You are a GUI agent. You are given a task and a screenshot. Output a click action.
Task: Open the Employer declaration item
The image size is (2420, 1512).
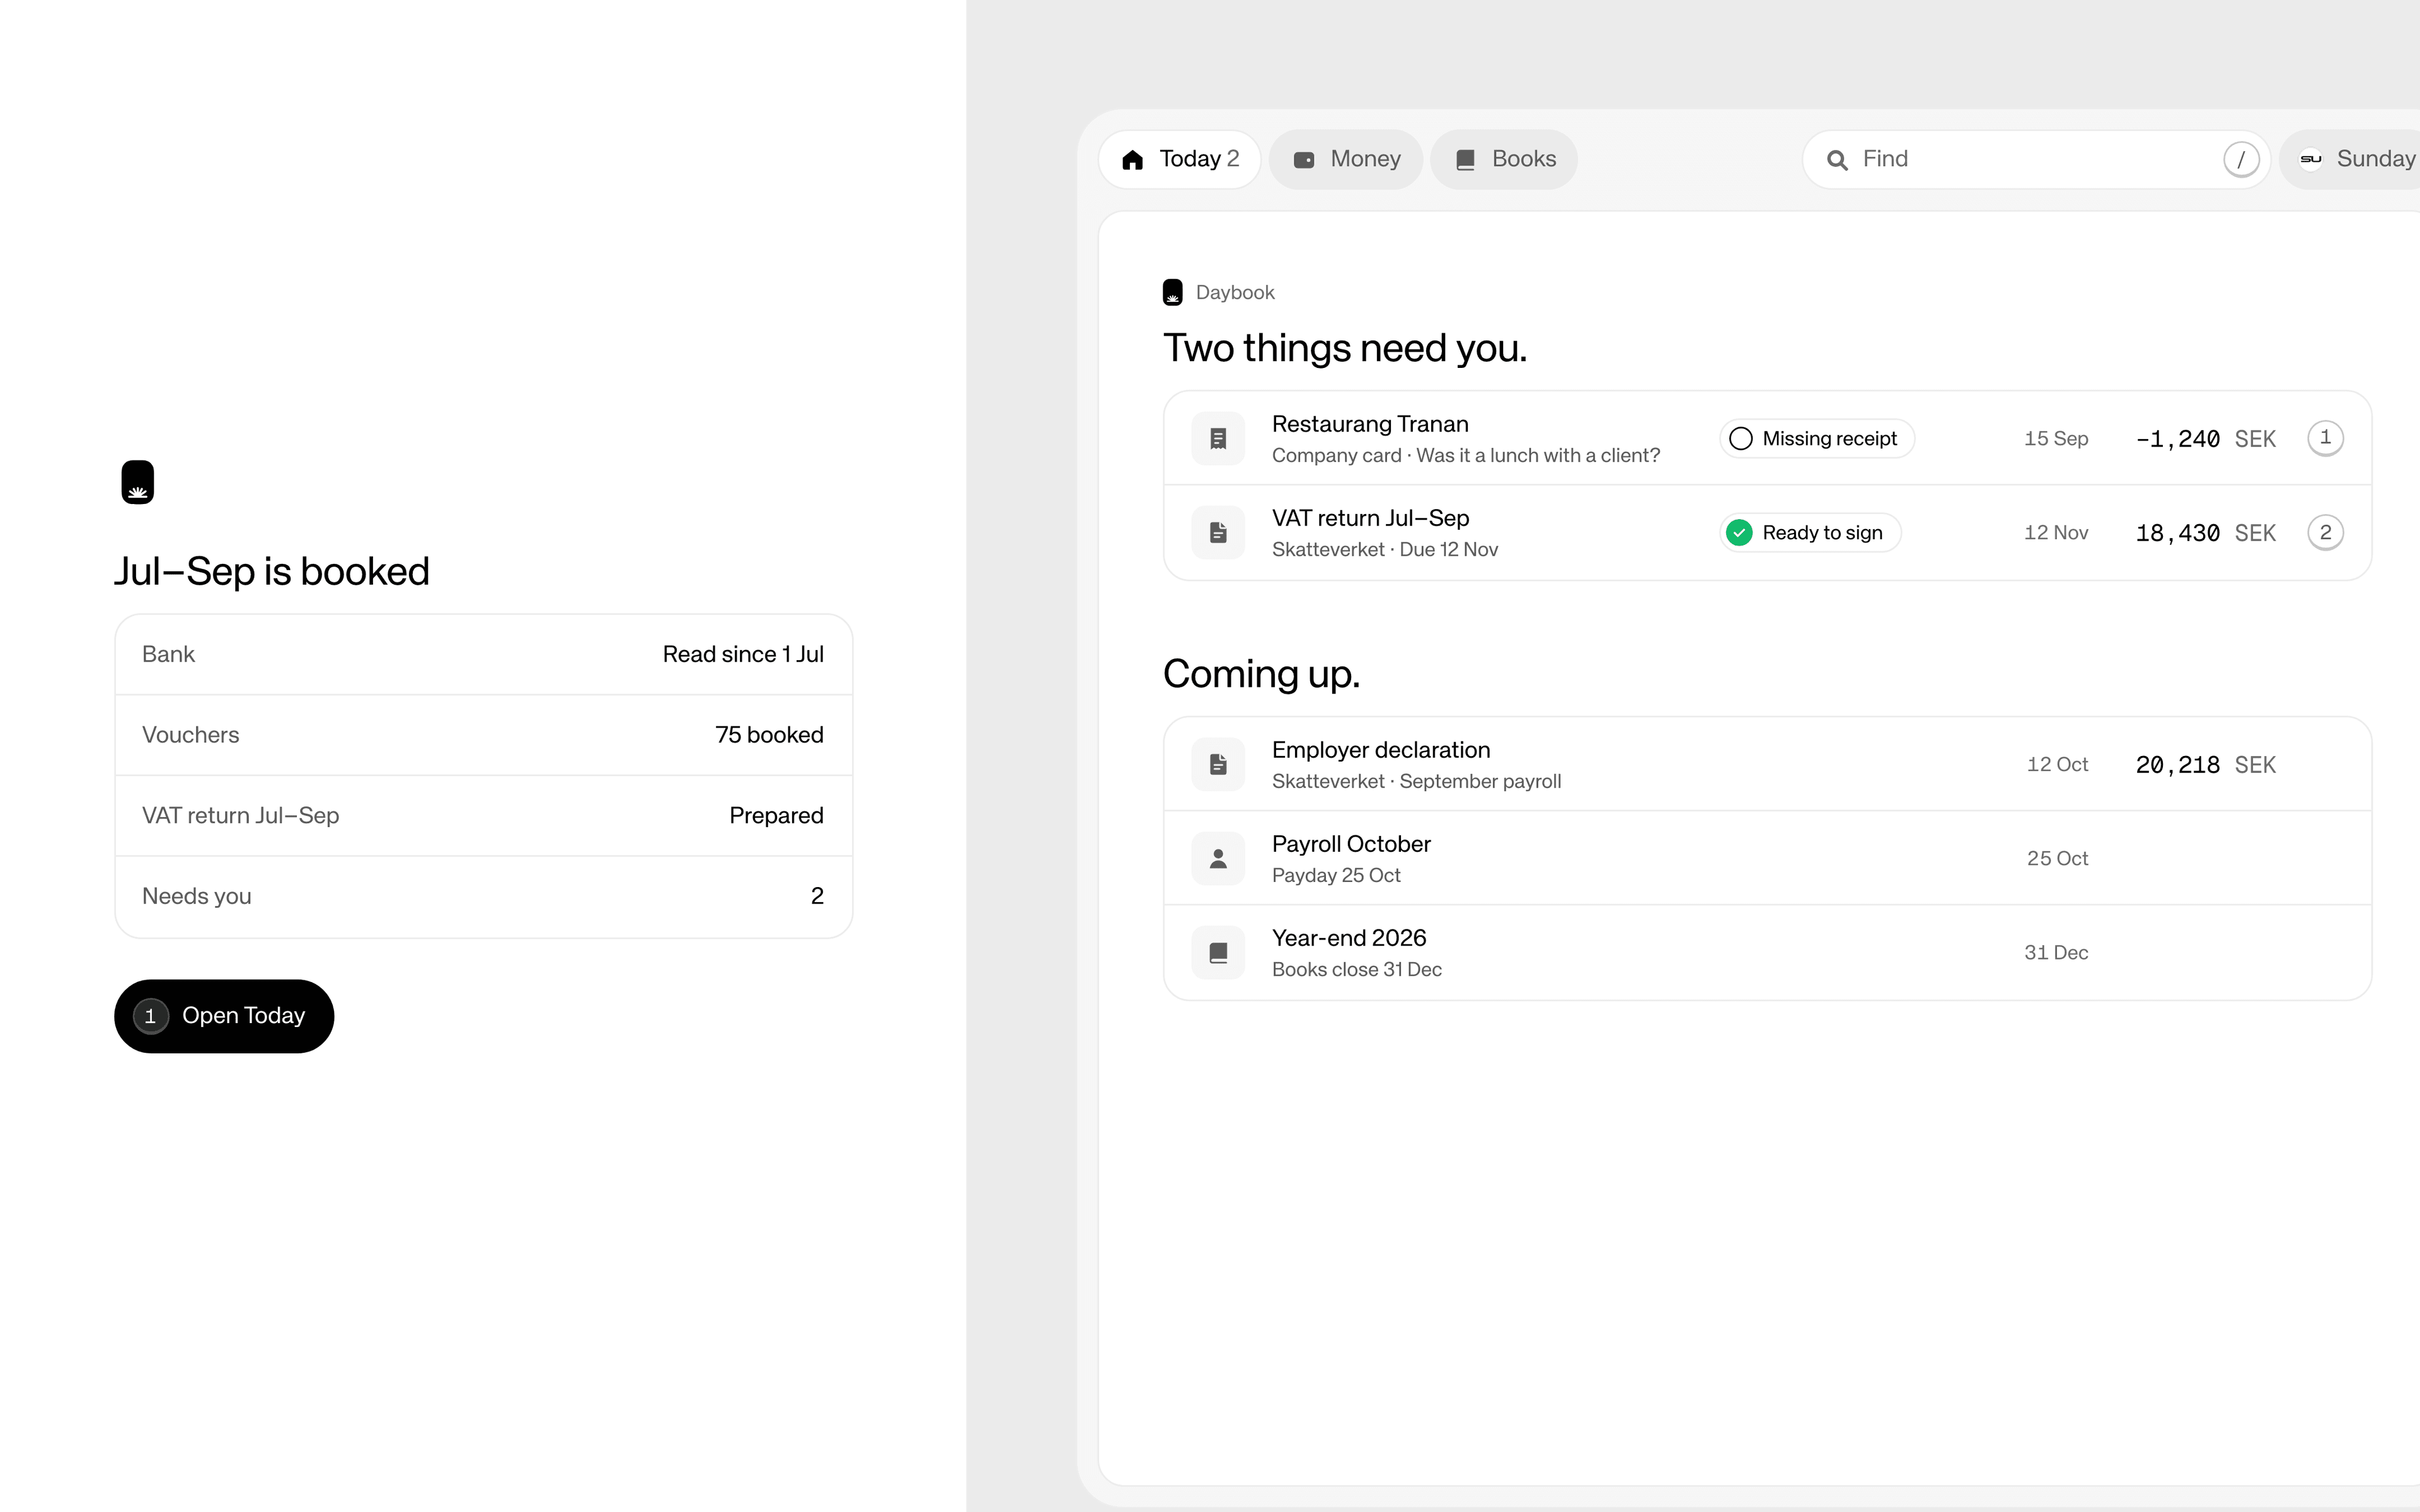(1768, 764)
